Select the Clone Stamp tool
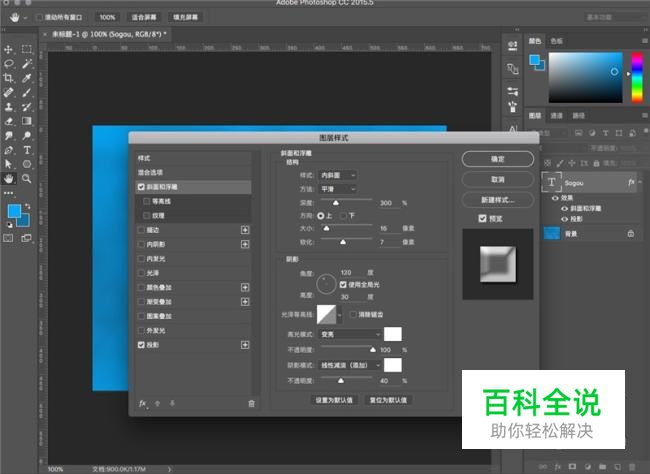 click(8, 107)
